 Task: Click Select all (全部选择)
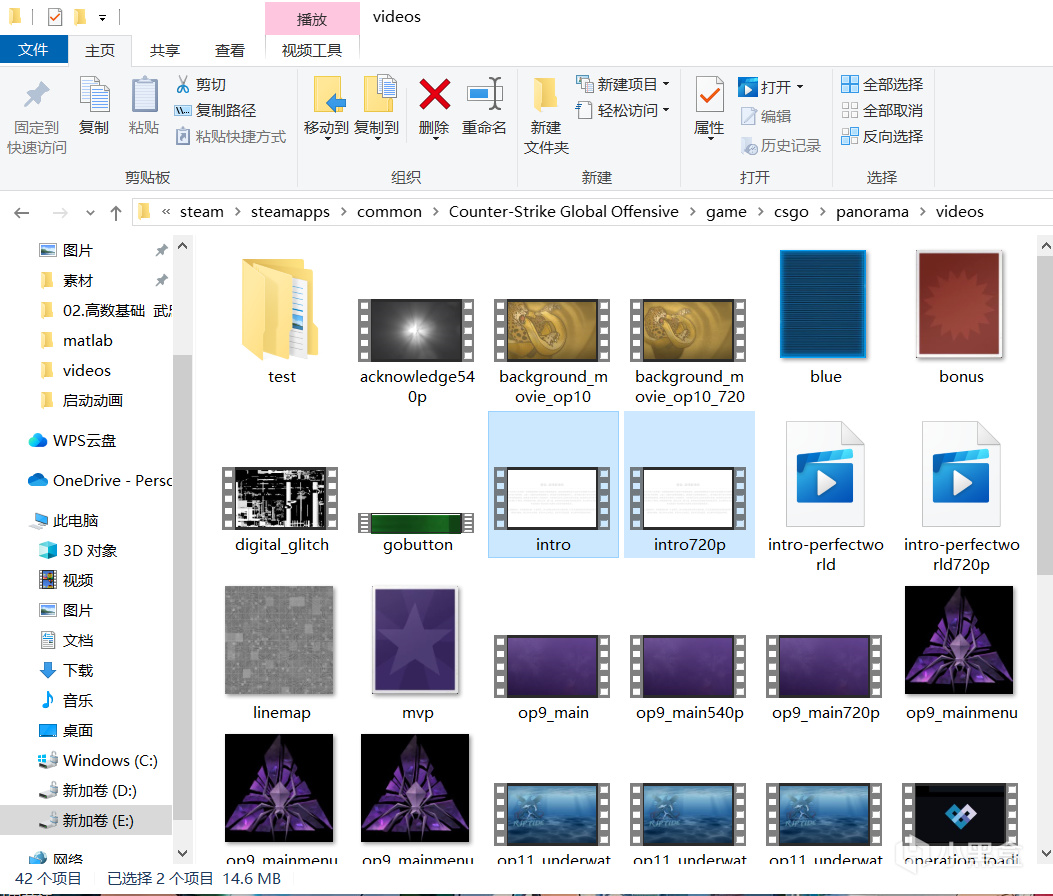pyautogui.click(x=882, y=84)
